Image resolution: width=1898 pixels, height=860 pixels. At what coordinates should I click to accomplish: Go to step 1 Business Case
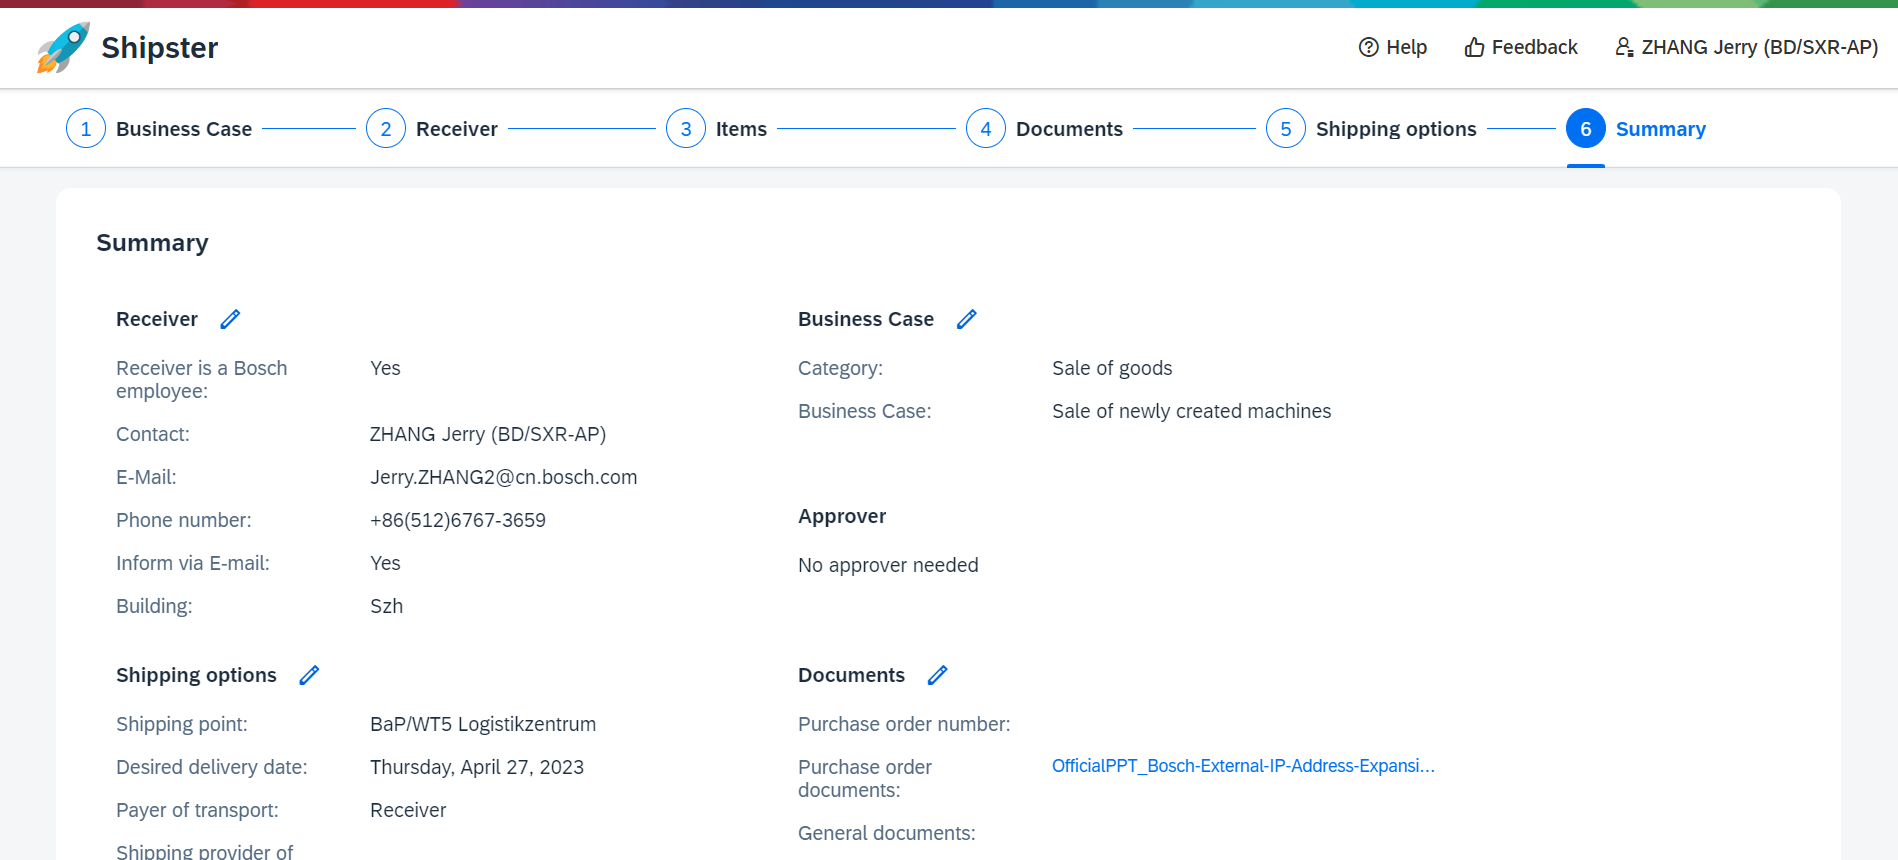(x=184, y=129)
